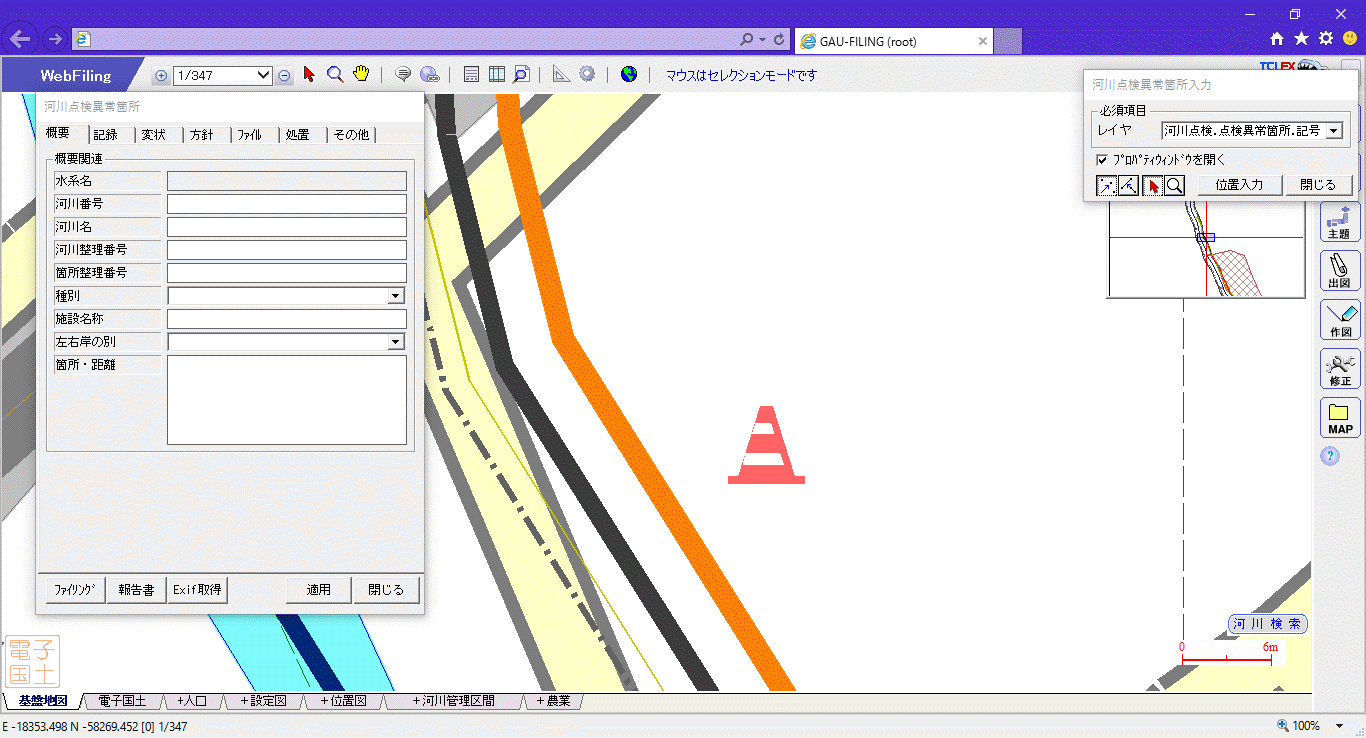Image resolution: width=1366 pixels, height=738 pixels.
Task: Open the 修正 edit side button
Action: [1339, 368]
